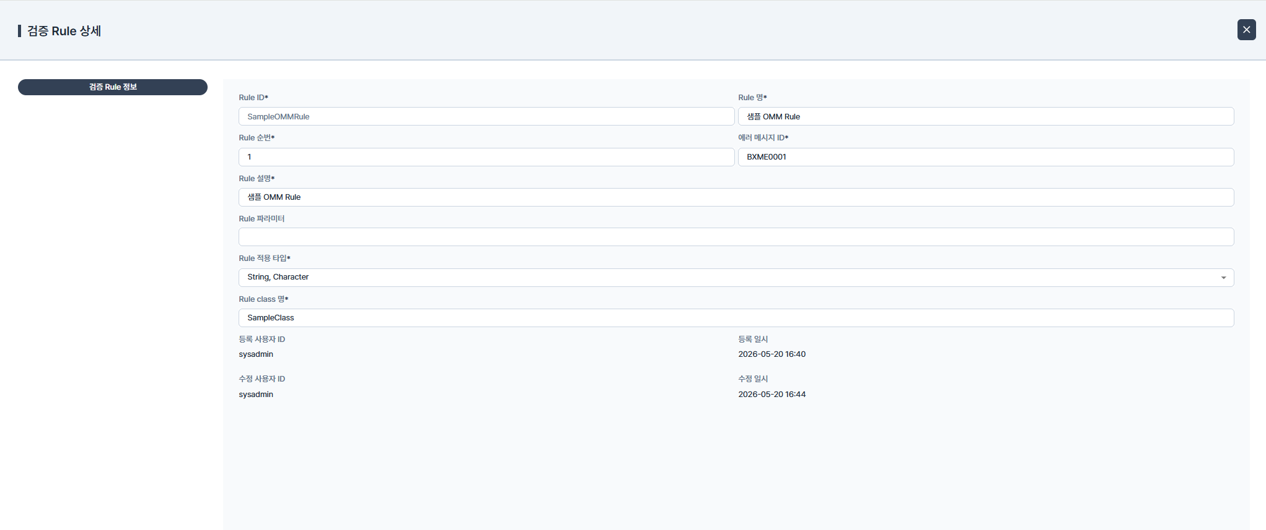Click the 등록 일시 label
1266x530 pixels.
[x=753, y=339]
